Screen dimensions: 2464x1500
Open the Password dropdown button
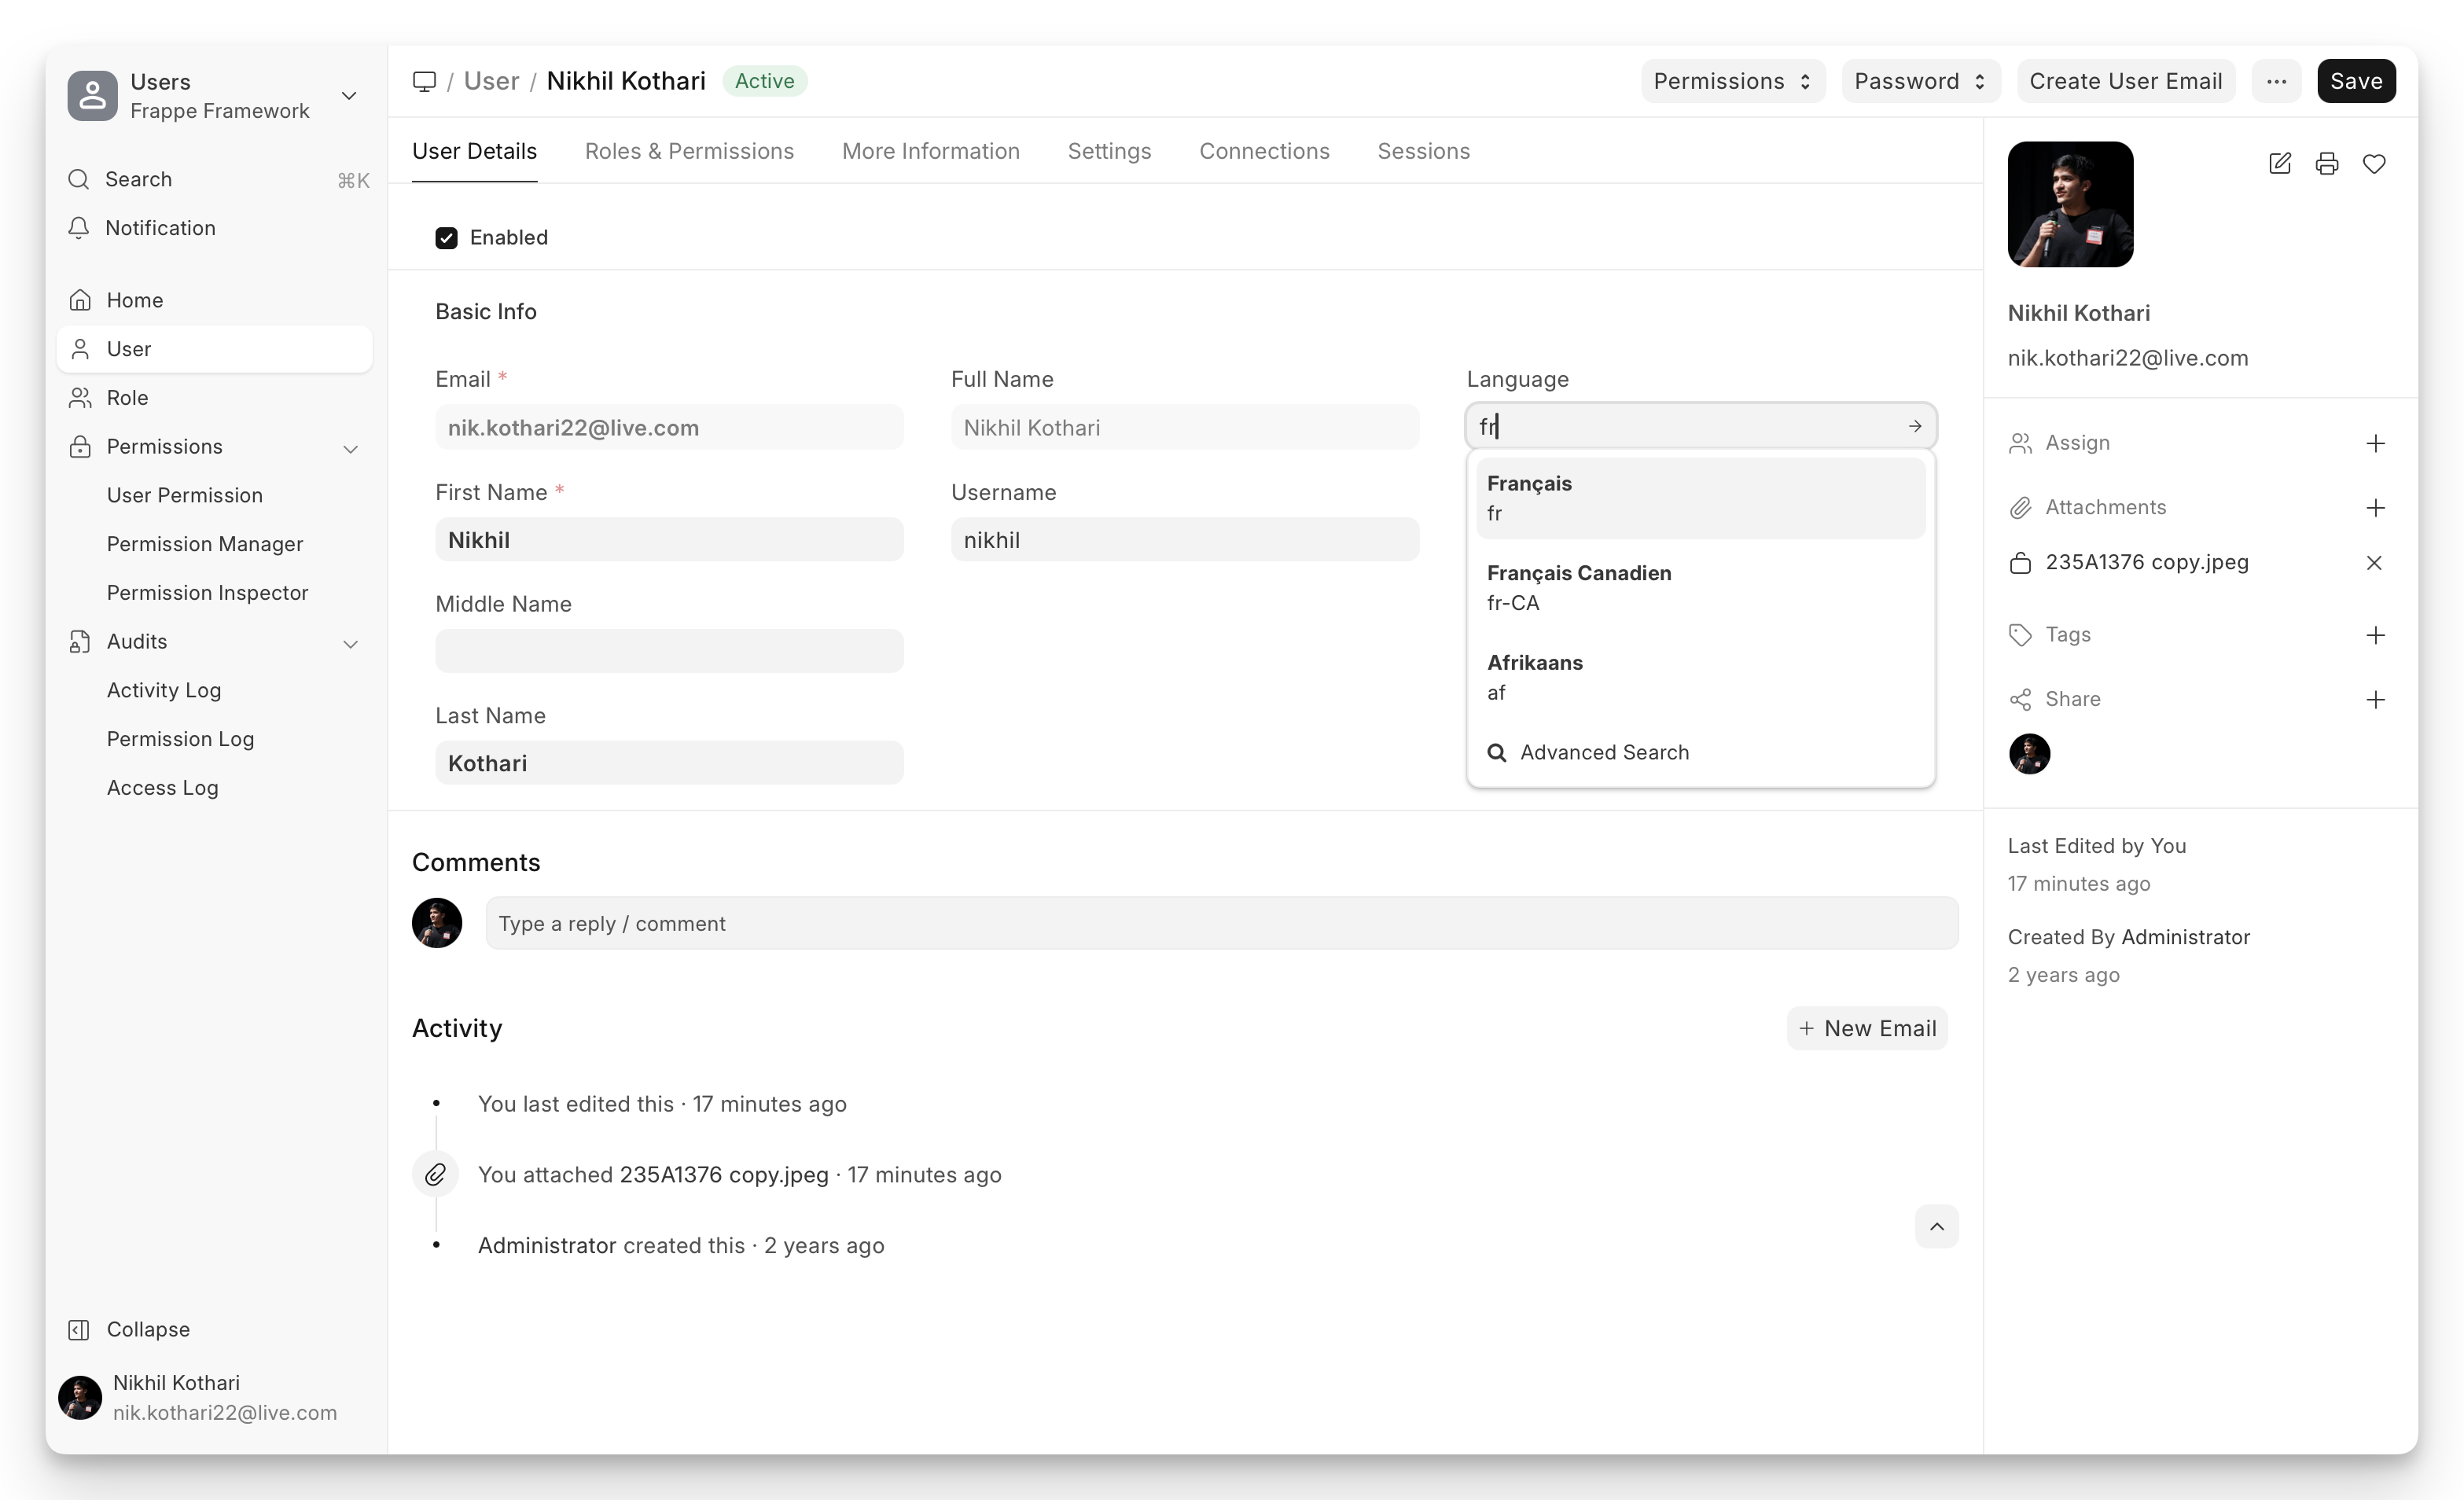pos(1919,82)
